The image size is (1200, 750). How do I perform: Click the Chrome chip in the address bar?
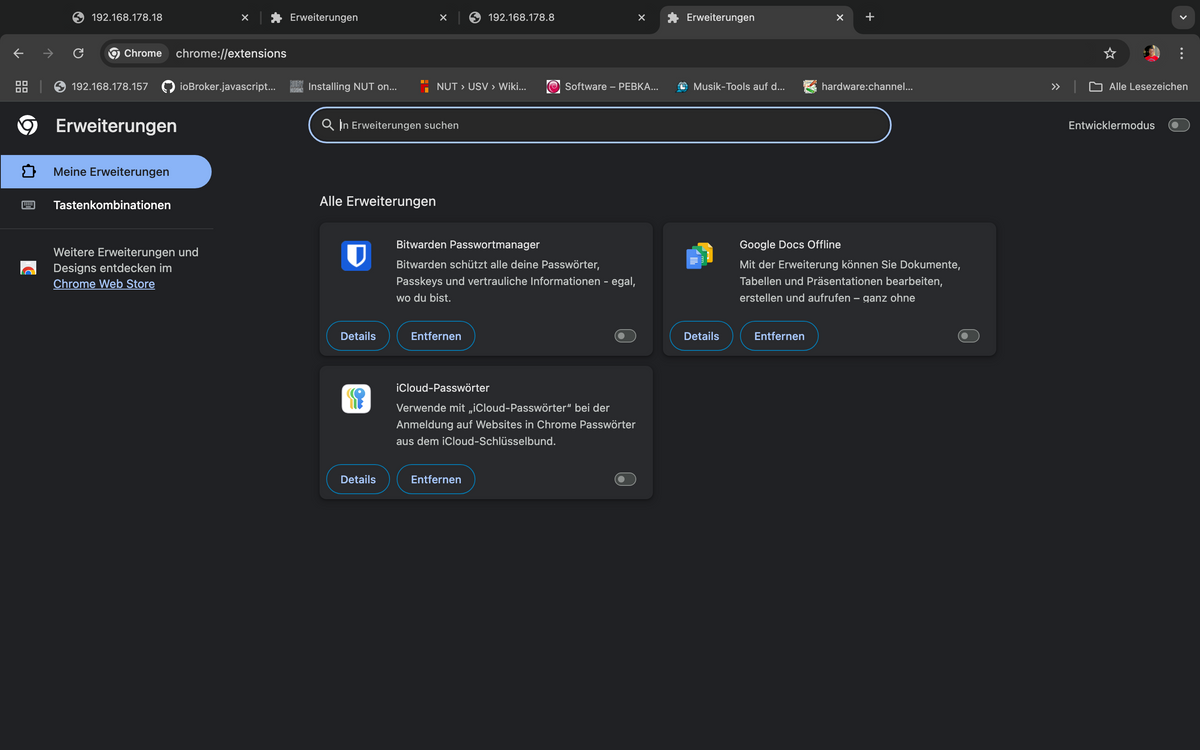(x=136, y=53)
